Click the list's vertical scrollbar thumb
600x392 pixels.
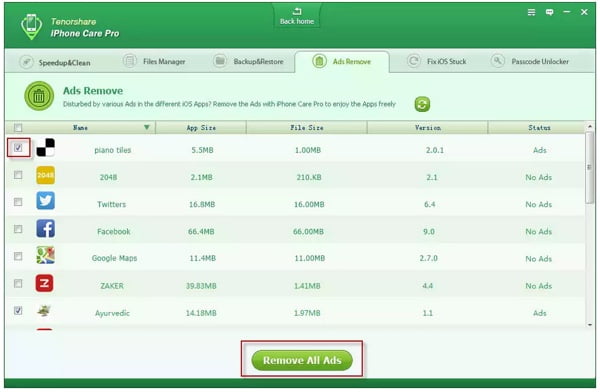589,167
